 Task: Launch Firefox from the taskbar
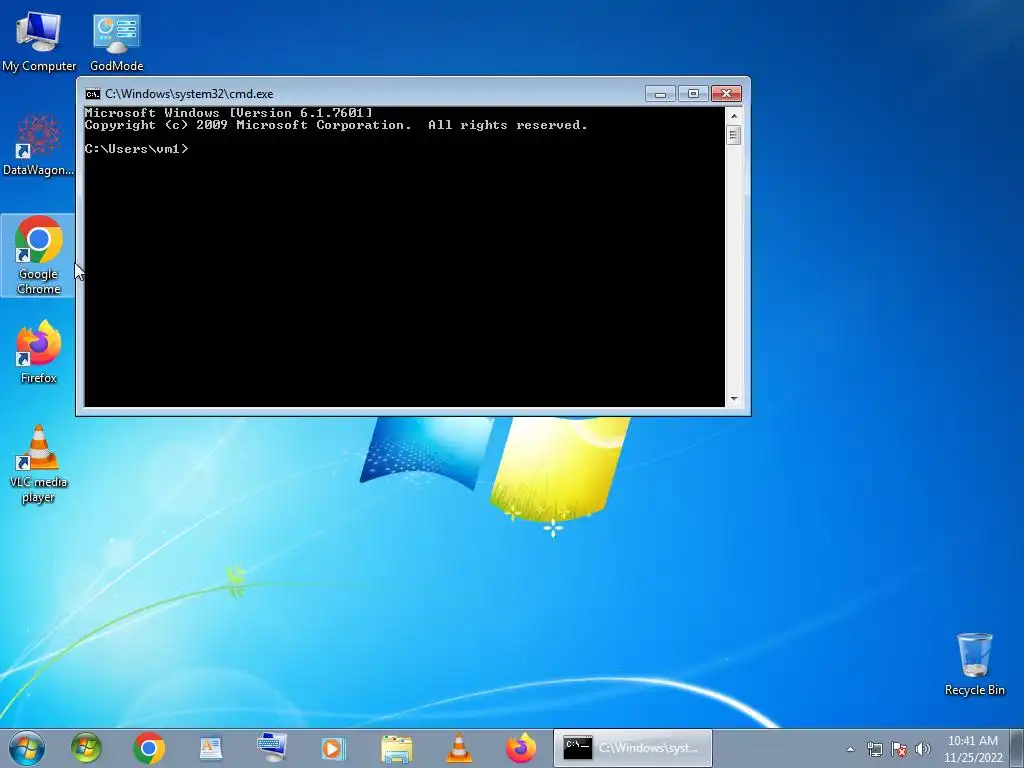[520, 748]
